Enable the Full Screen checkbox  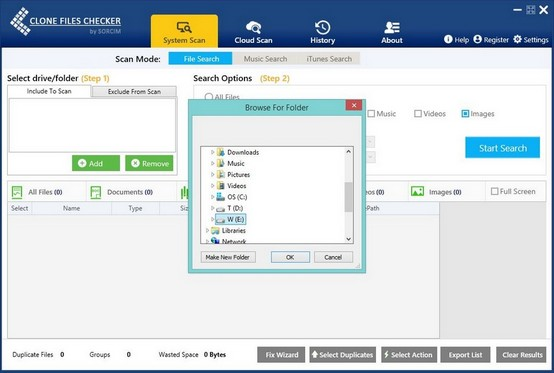pyautogui.click(x=495, y=191)
